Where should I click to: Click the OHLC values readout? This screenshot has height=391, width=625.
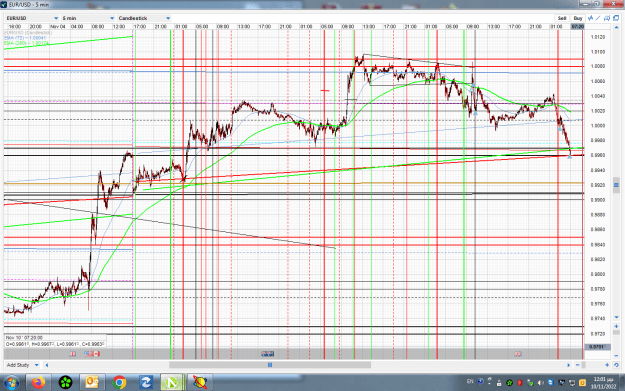[x=55, y=344]
